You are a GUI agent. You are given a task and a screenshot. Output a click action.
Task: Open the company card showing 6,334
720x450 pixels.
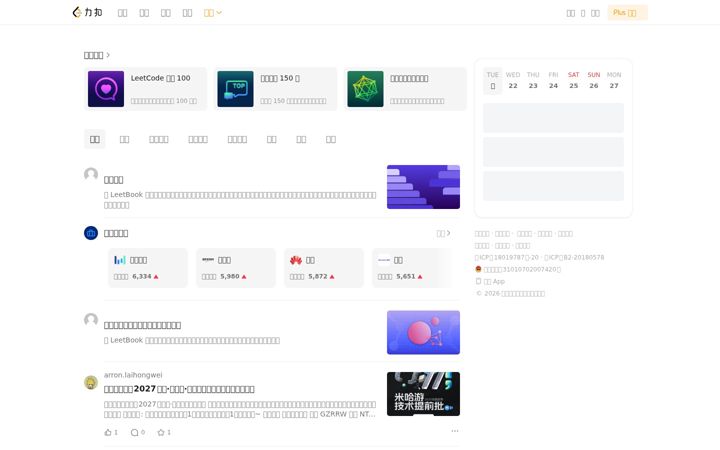pos(148,268)
